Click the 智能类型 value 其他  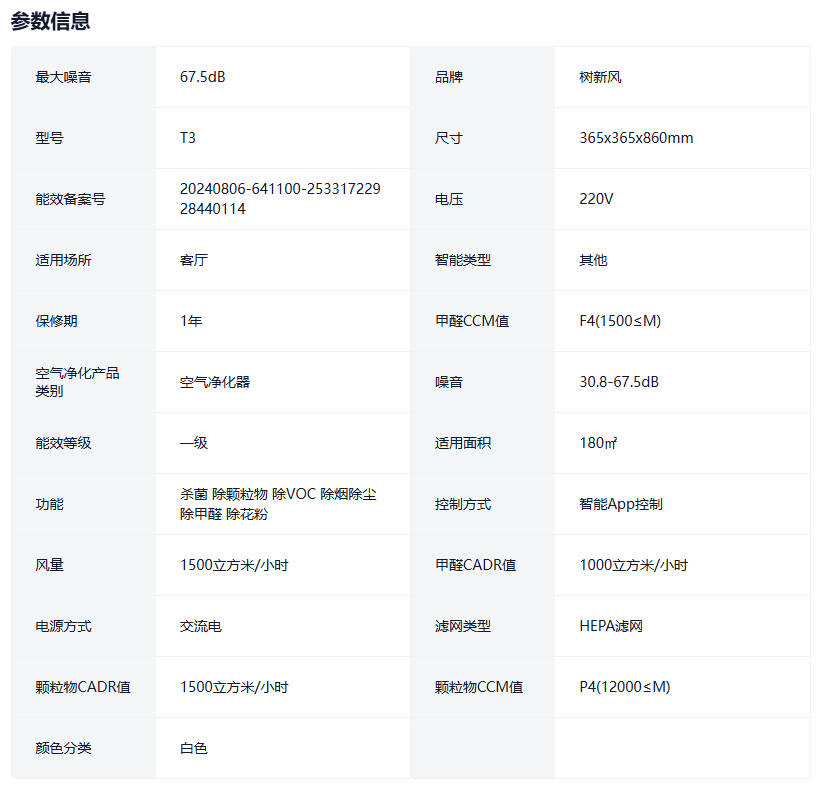pyautogui.click(x=593, y=260)
